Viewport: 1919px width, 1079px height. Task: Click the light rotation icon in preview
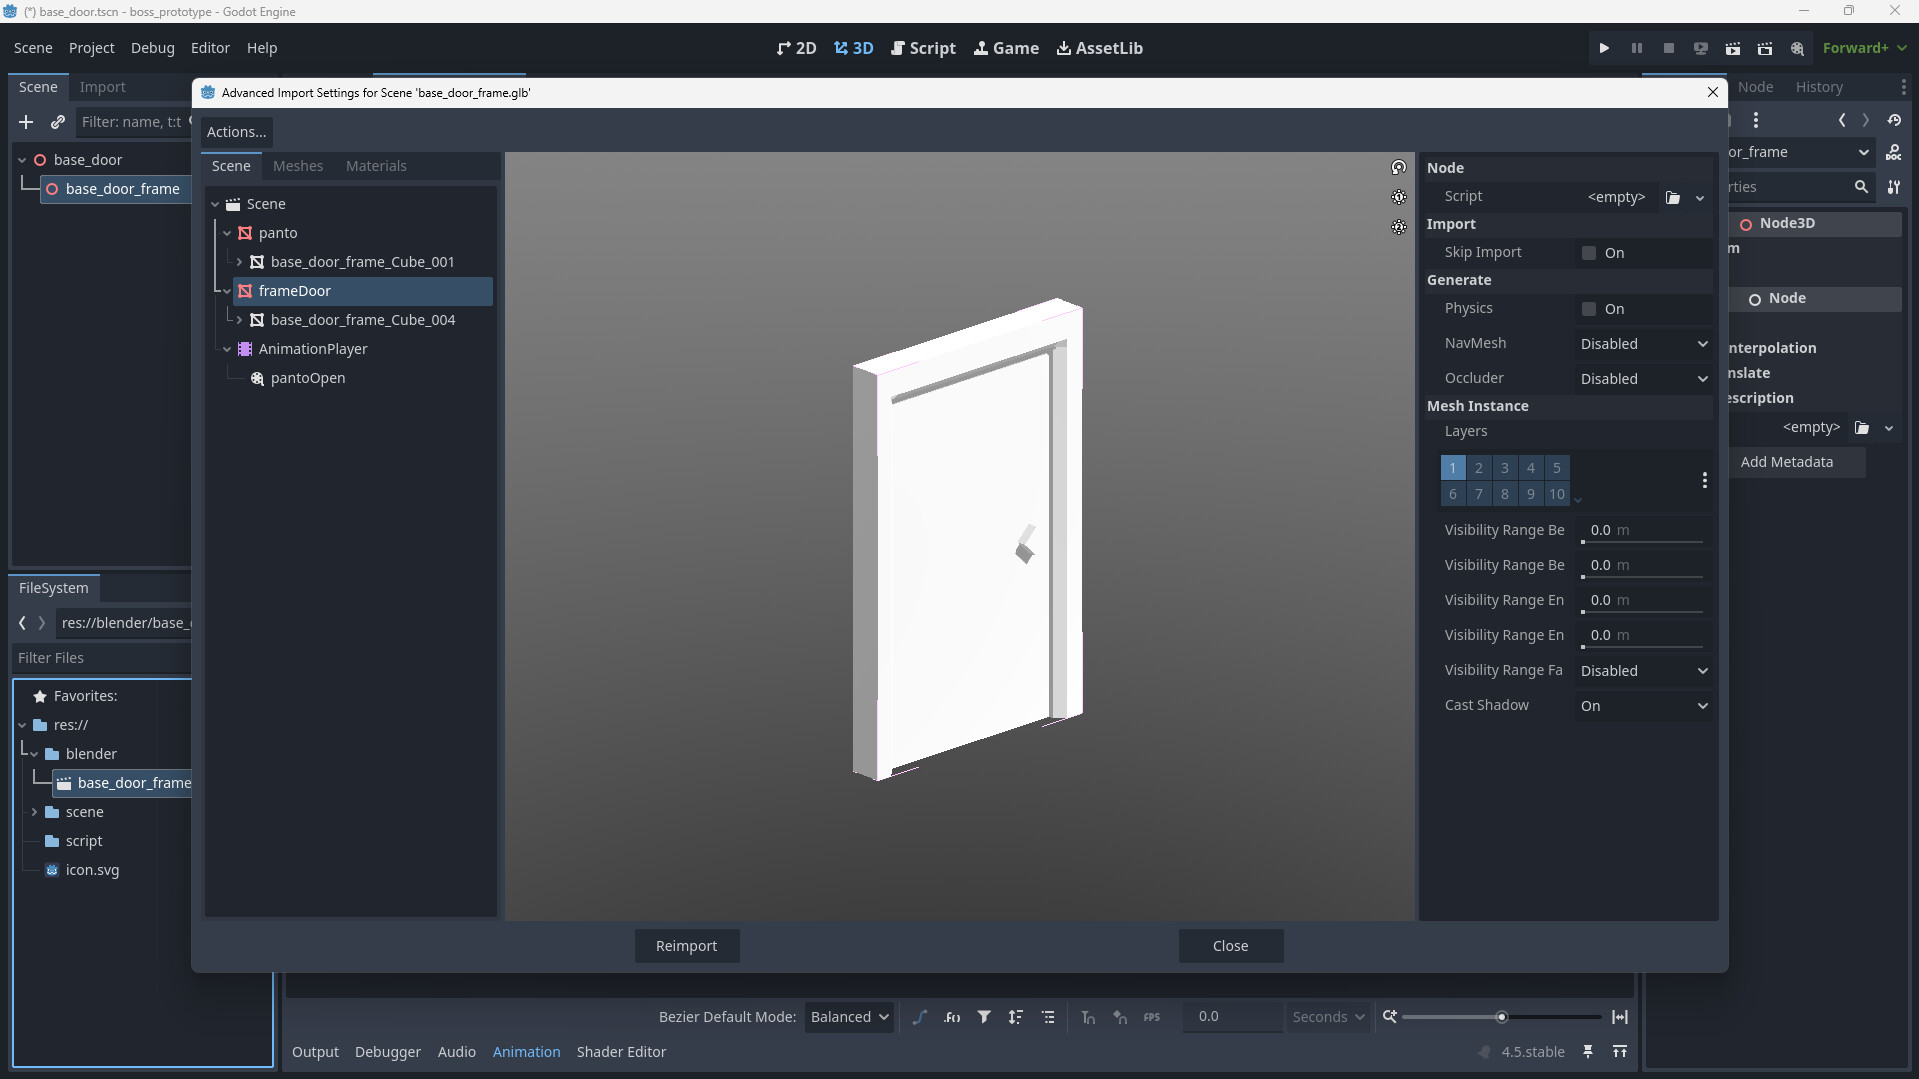tap(1399, 167)
